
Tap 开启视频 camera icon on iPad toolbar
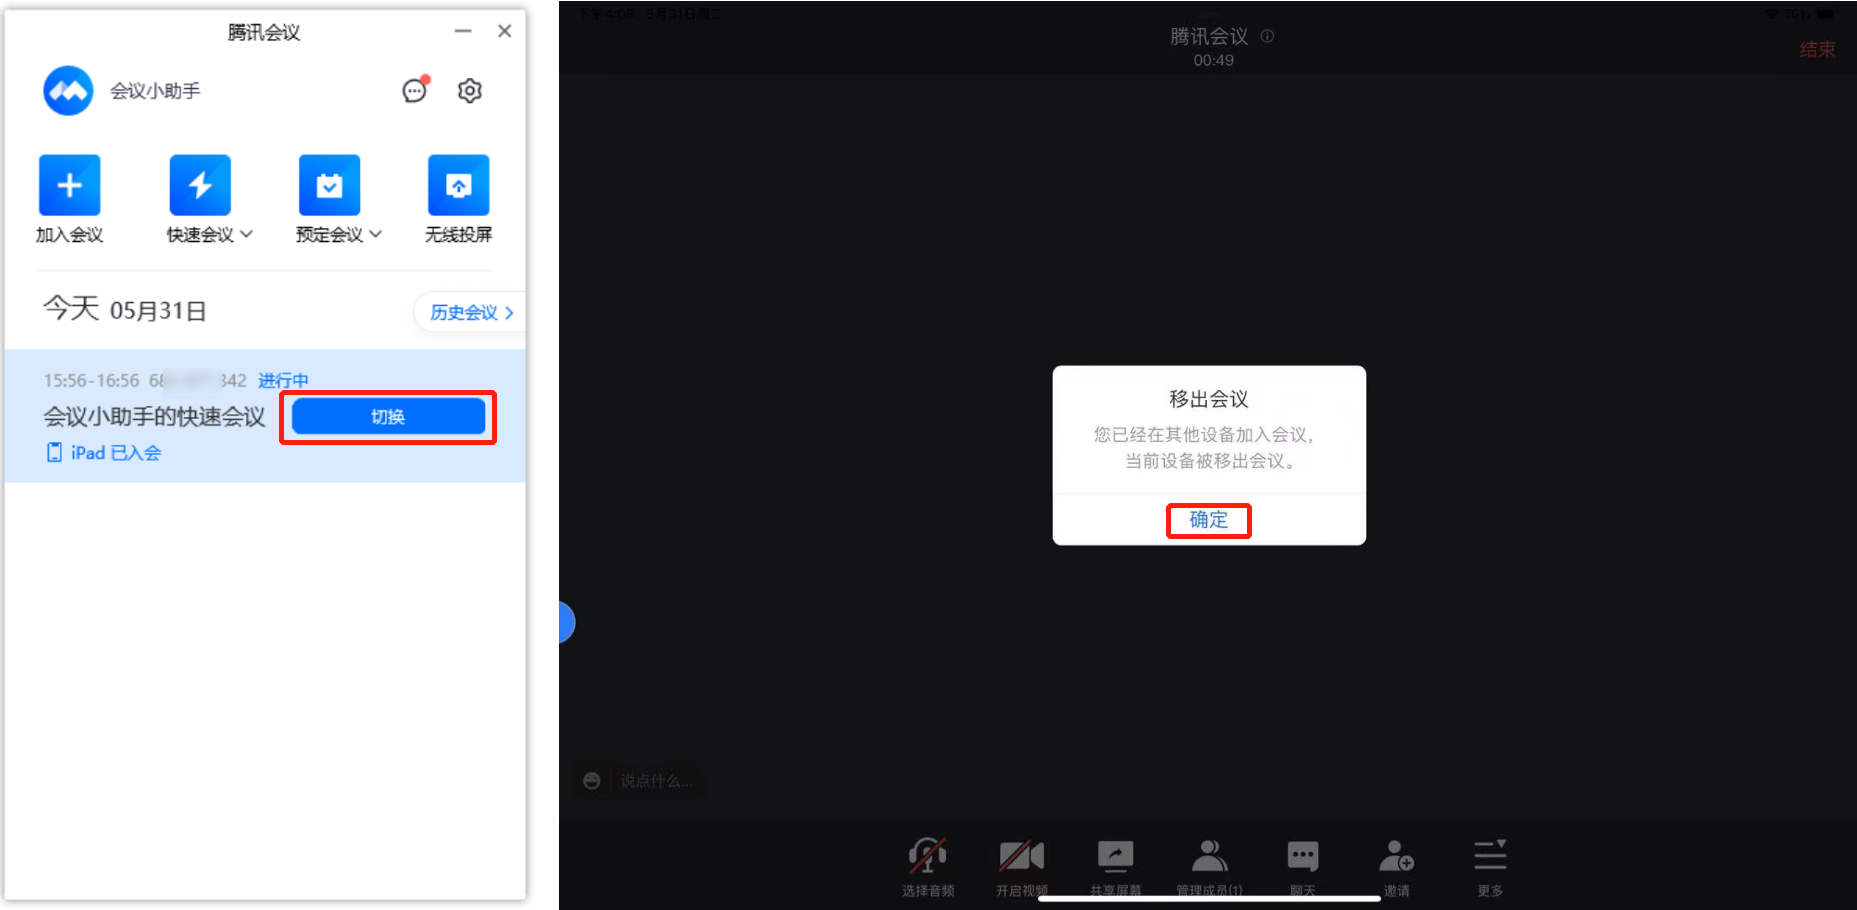click(x=1021, y=857)
